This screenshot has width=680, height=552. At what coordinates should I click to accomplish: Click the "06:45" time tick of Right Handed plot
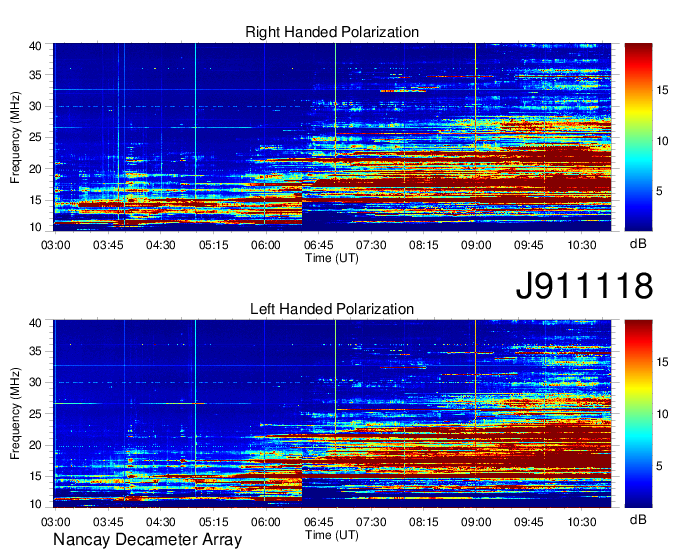(318, 245)
